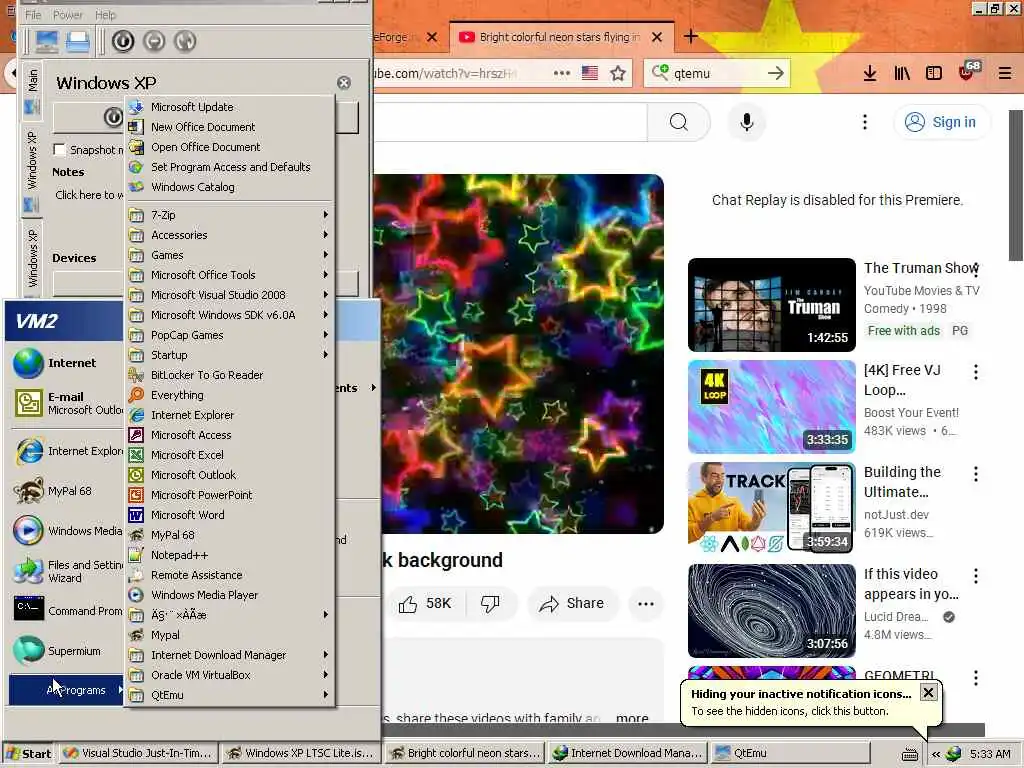This screenshot has height=768, width=1024.
Task: Open Internet Download Manager taskbar item
Action: pos(628,753)
